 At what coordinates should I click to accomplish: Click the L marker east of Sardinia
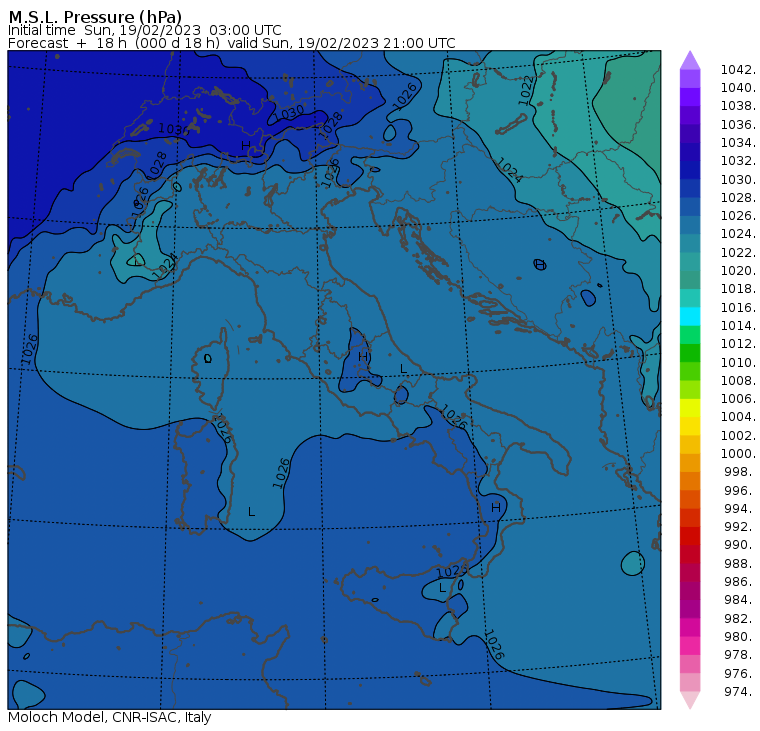click(x=251, y=511)
